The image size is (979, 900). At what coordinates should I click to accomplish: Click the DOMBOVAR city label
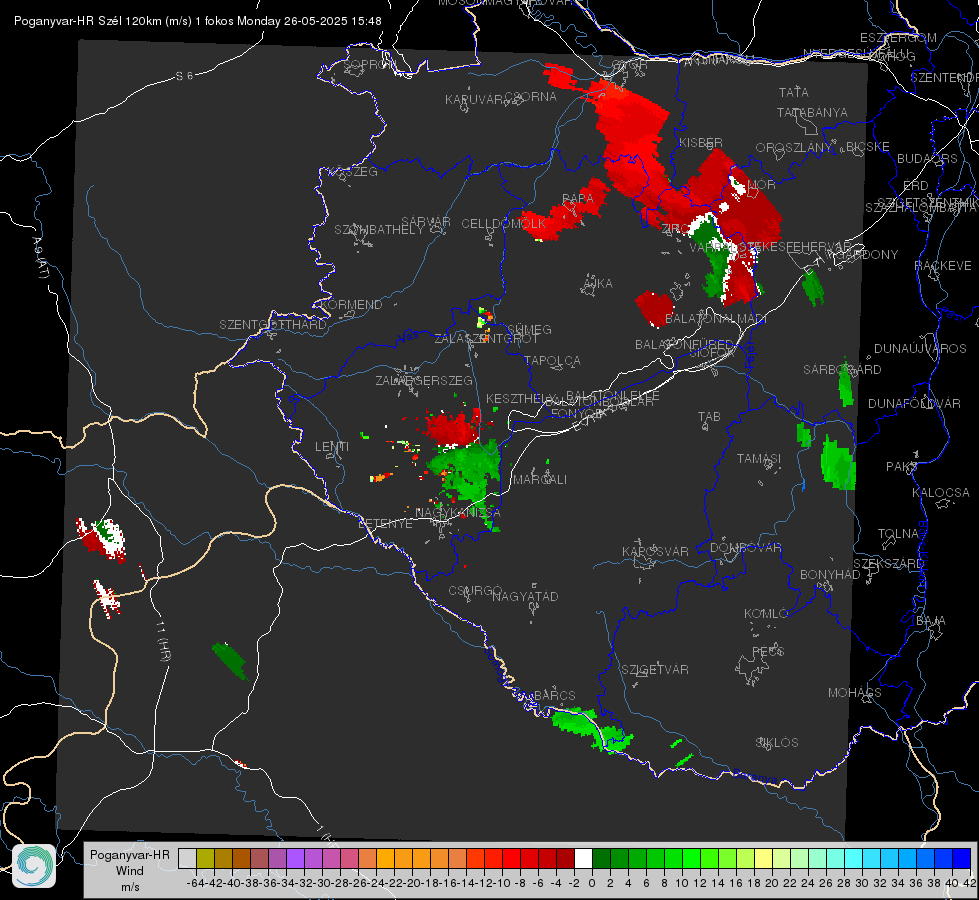(x=745, y=548)
